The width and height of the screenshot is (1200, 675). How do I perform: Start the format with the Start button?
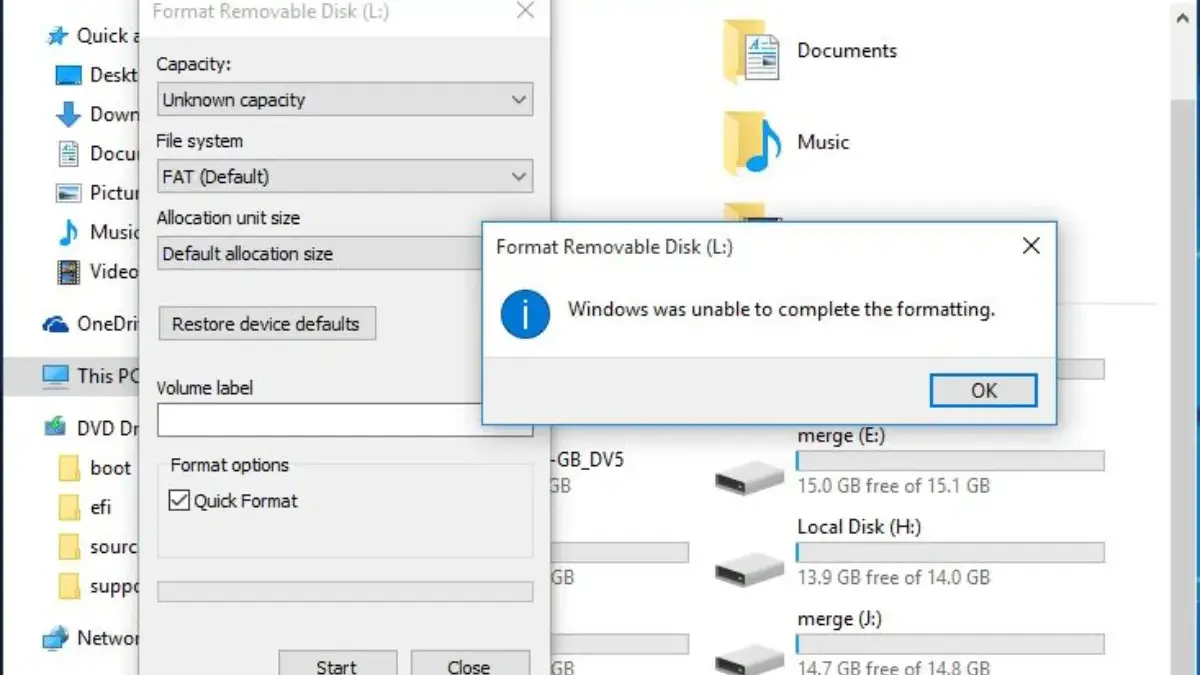[337, 665]
